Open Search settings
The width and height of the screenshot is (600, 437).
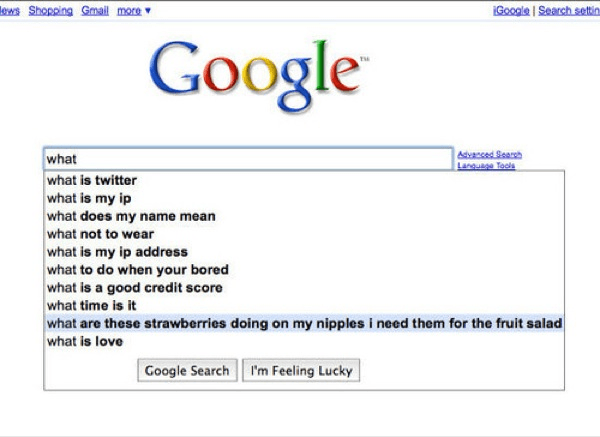[569, 11]
